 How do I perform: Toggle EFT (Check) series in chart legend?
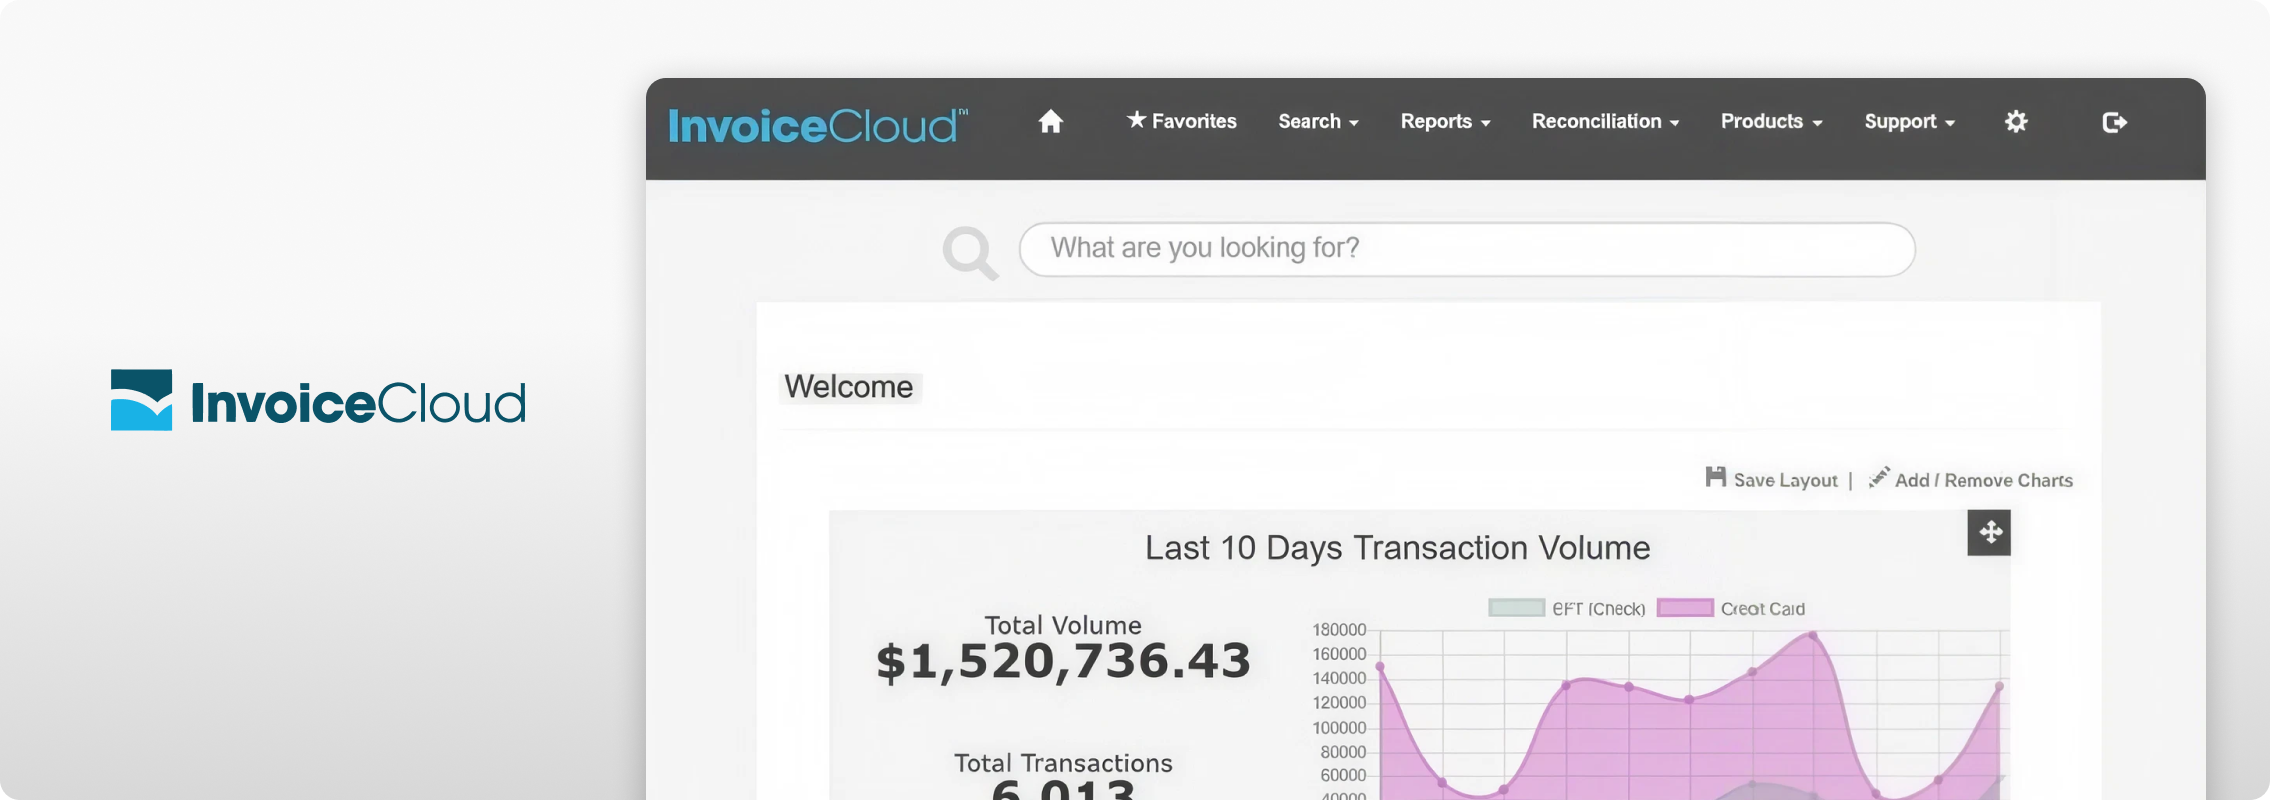[x=1567, y=608]
